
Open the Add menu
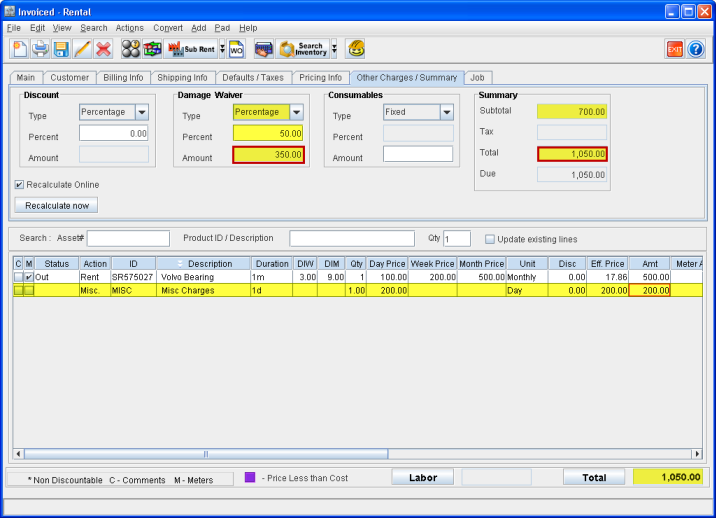pyautogui.click(x=198, y=28)
